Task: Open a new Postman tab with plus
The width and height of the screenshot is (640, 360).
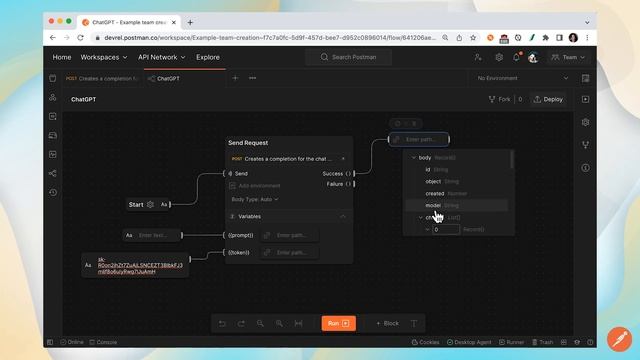Action: pos(235,78)
